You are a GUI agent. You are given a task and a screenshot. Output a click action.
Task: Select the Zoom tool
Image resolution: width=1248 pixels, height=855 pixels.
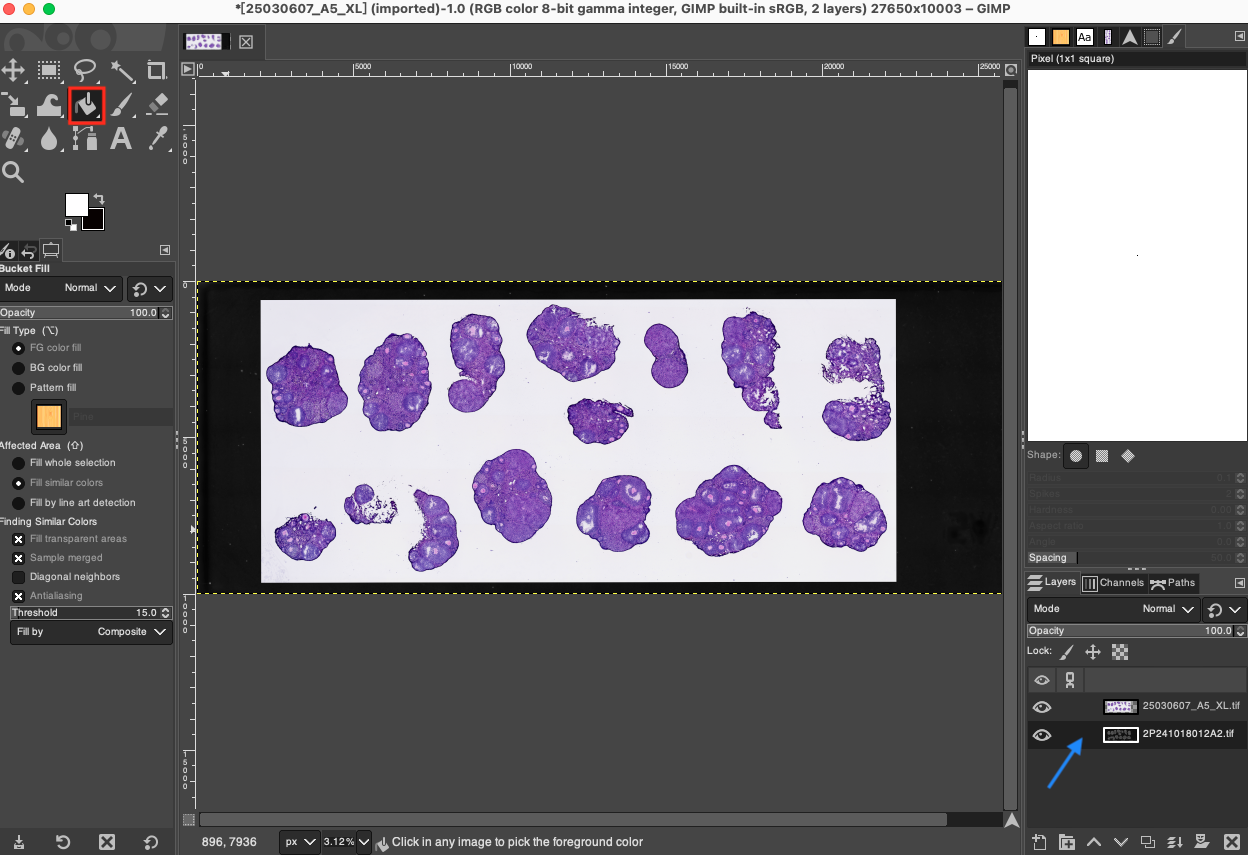pyautogui.click(x=14, y=172)
